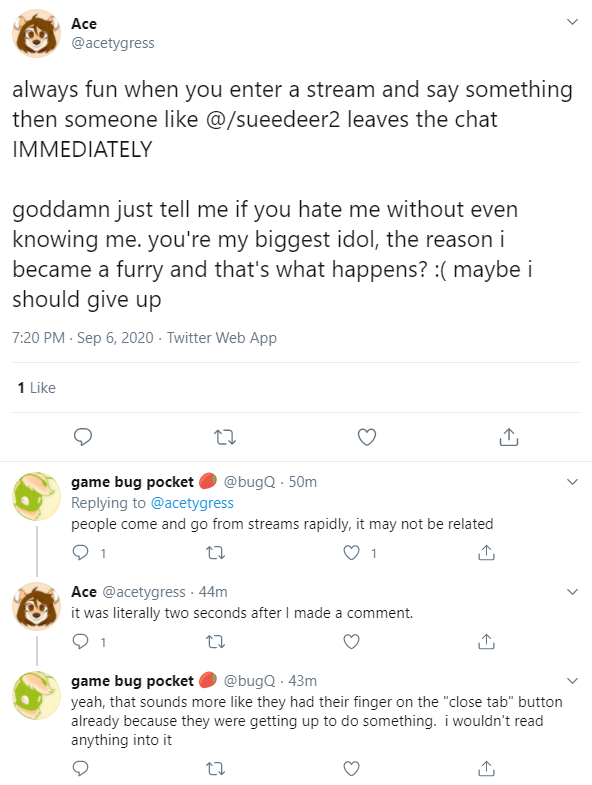This screenshot has width=592, height=785.
Task: Retweet bugQ's 50m reply
Action: (x=216, y=553)
